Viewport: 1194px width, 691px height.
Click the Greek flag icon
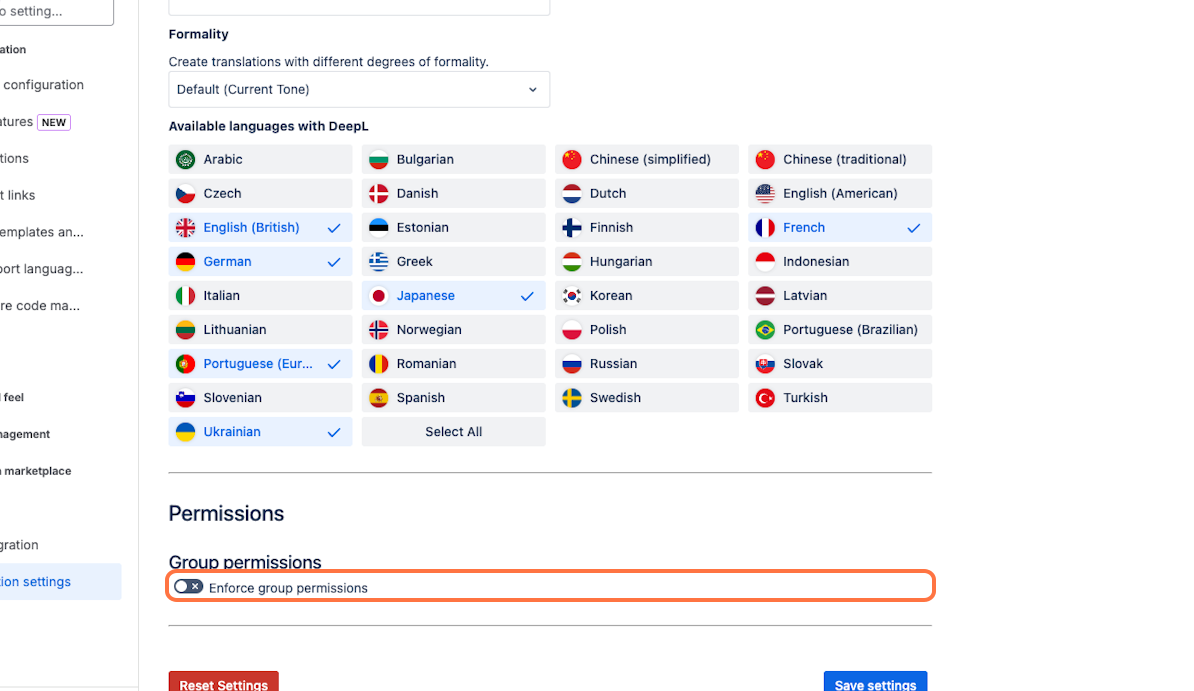[378, 262]
